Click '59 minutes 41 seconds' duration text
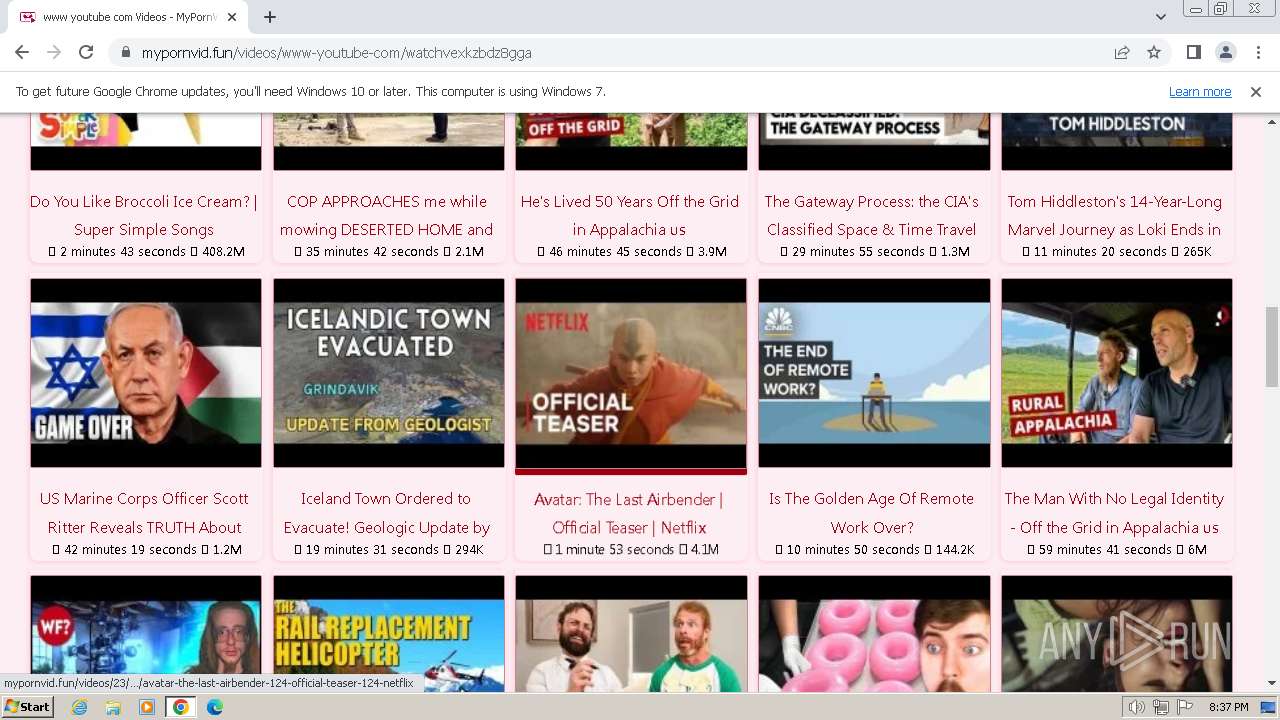Screen dimensions: 1280x720 coord(1105,550)
